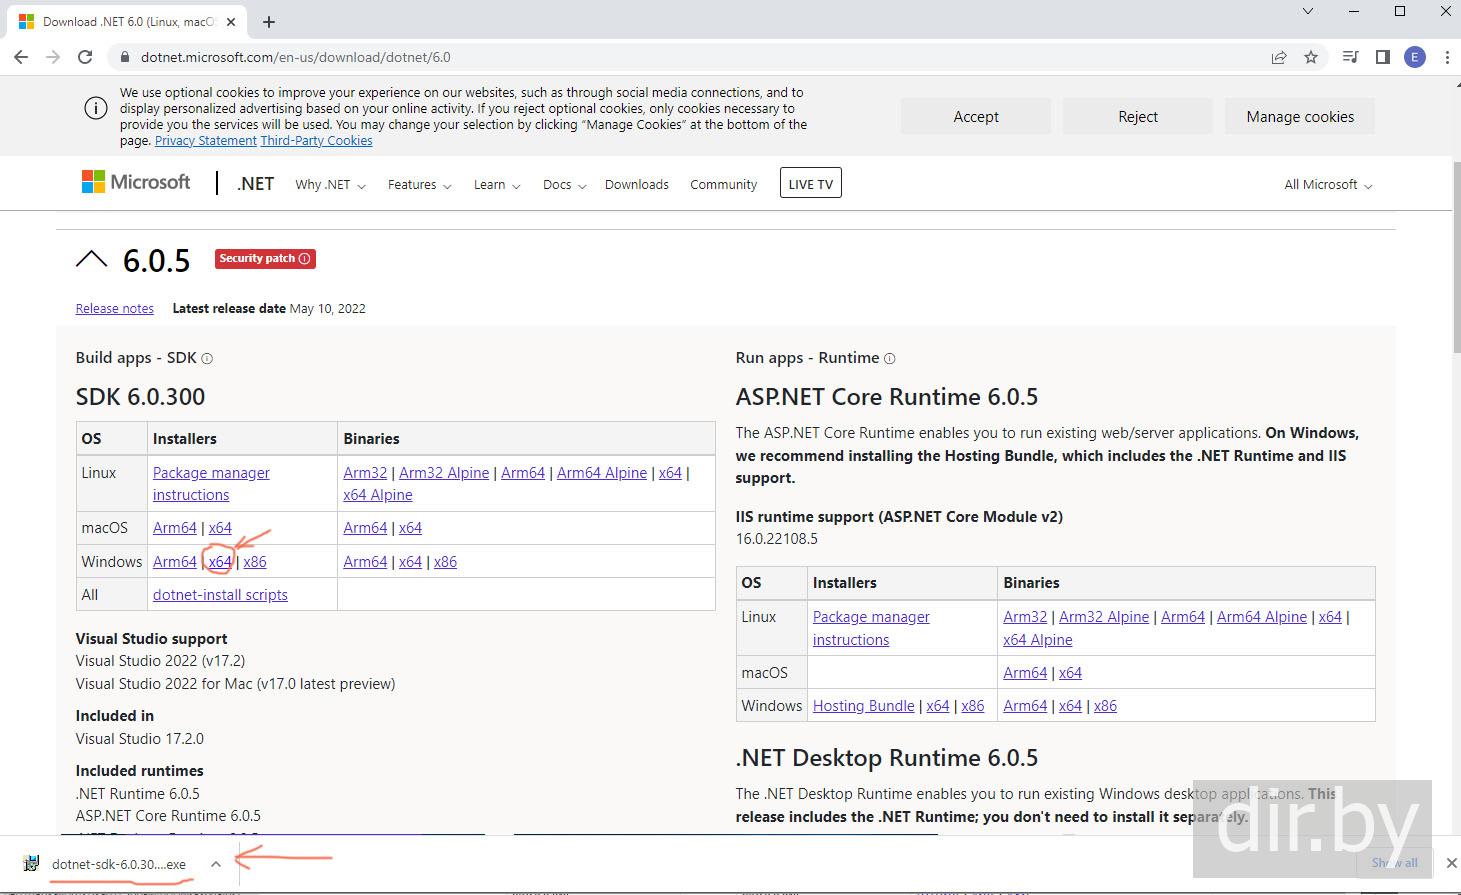
Task: Go to the Community nav item
Action: [723, 185]
